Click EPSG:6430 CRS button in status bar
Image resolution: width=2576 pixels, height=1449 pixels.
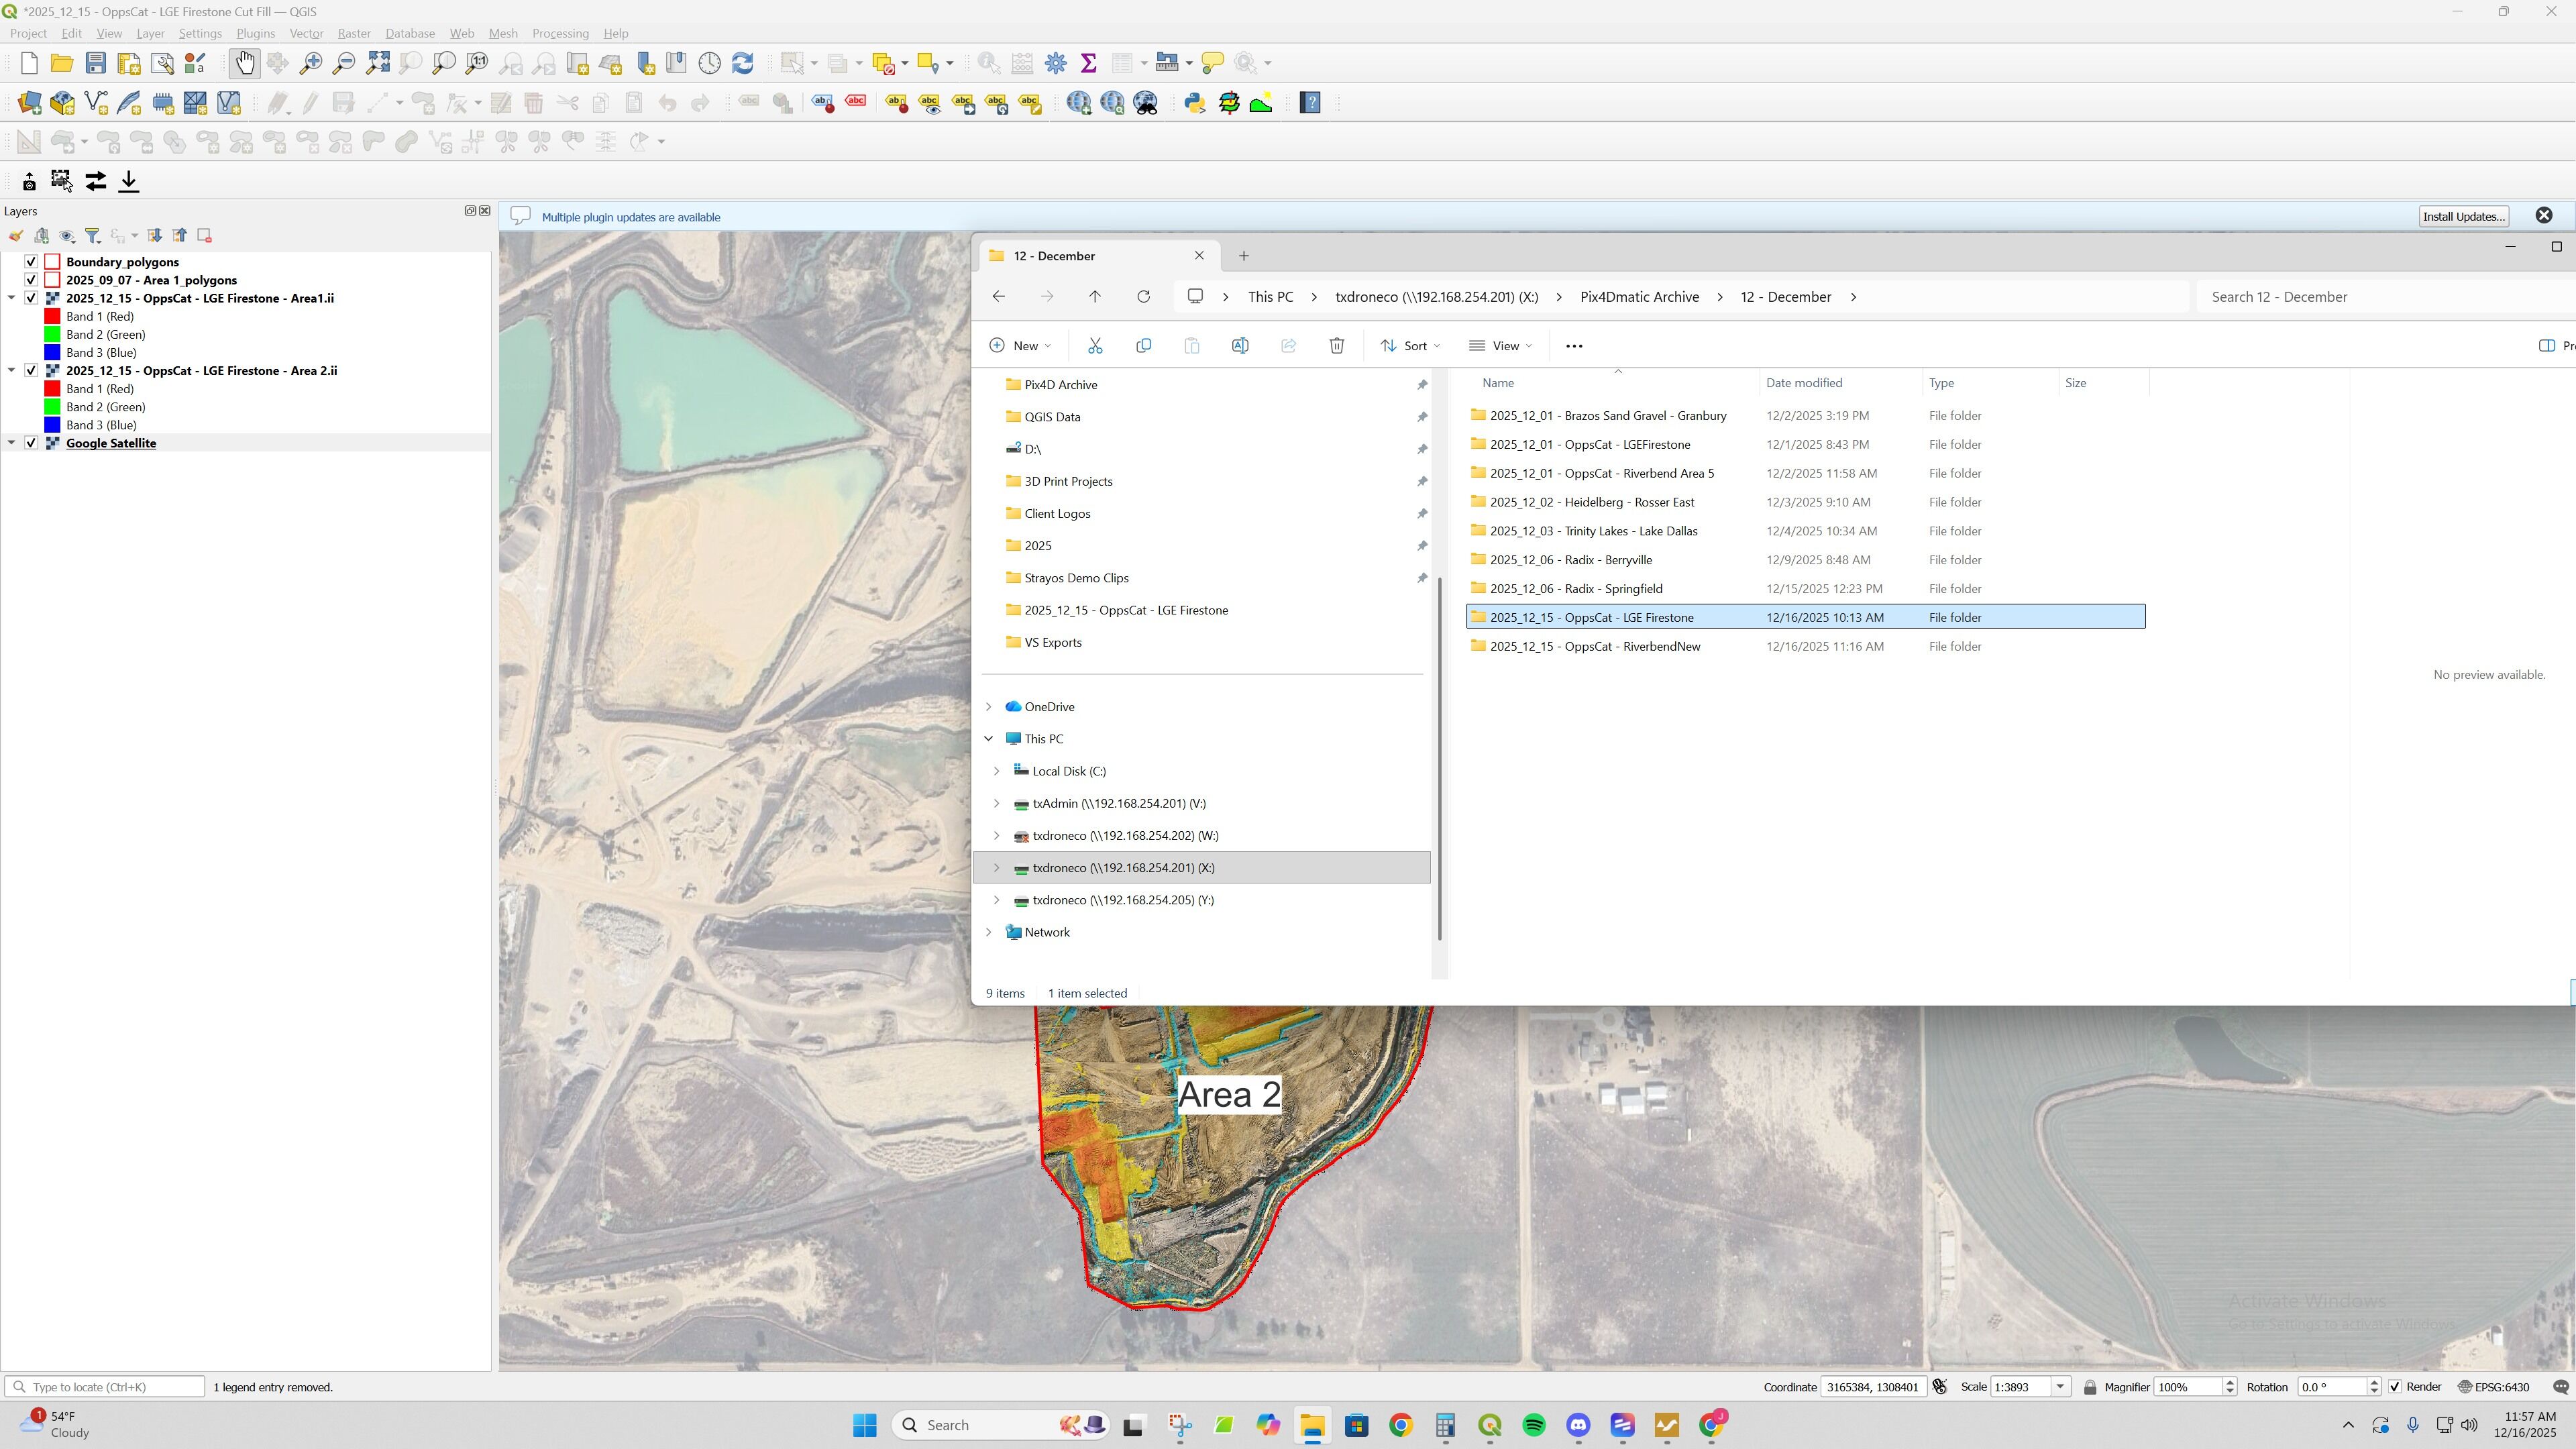(x=2494, y=1387)
